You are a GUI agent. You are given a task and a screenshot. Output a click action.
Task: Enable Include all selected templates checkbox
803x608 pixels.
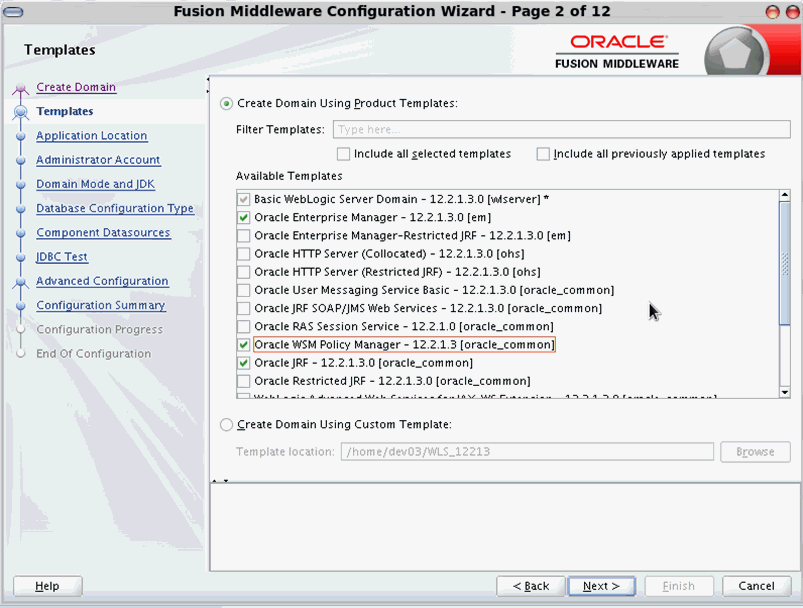[x=343, y=154]
